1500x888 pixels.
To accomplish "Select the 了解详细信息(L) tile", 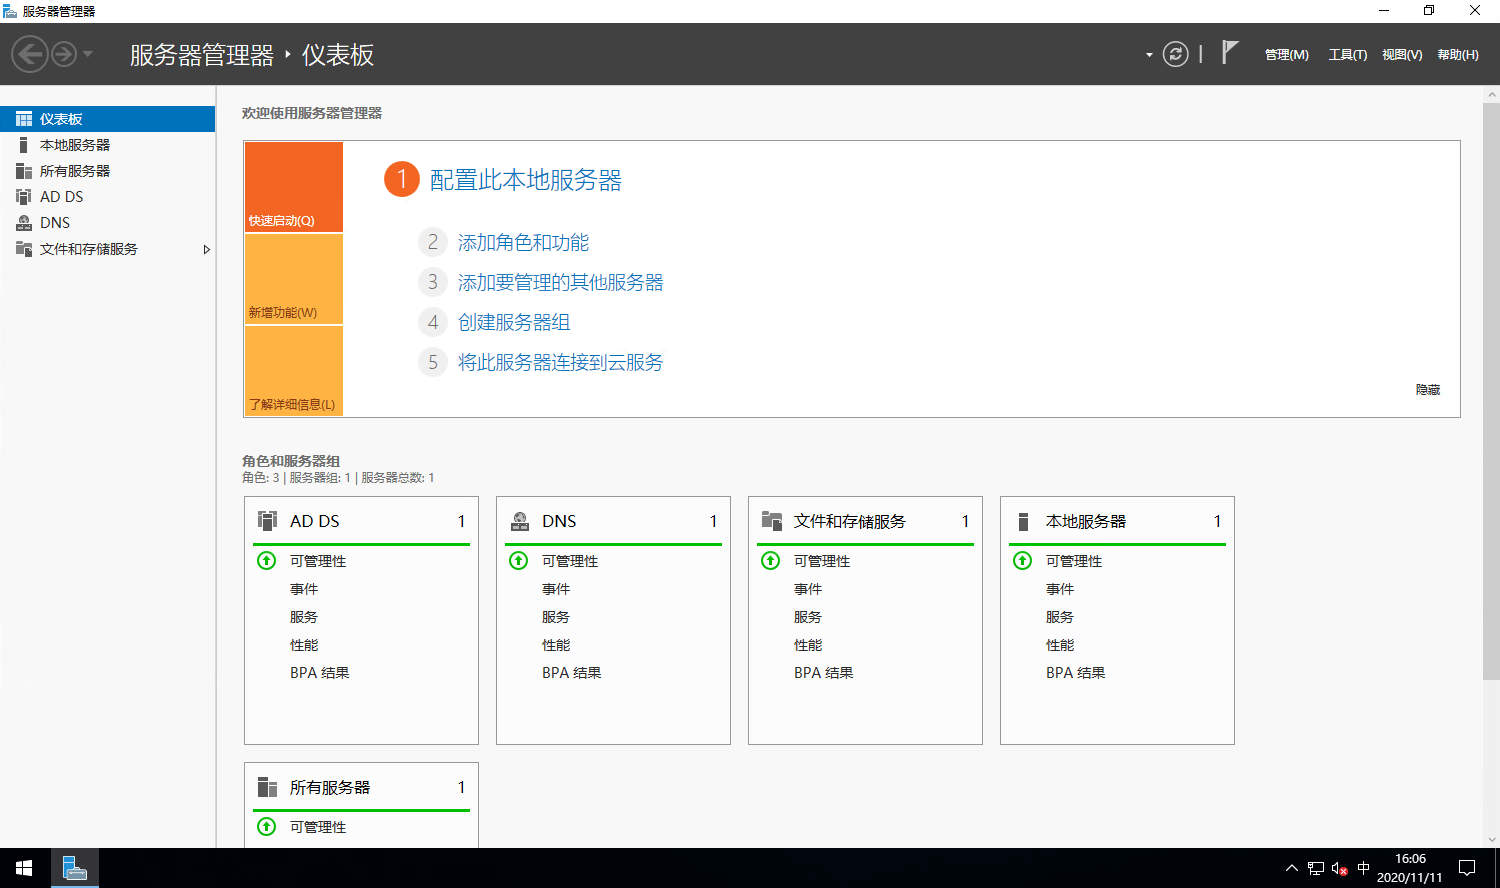I will [x=294, y=371].
